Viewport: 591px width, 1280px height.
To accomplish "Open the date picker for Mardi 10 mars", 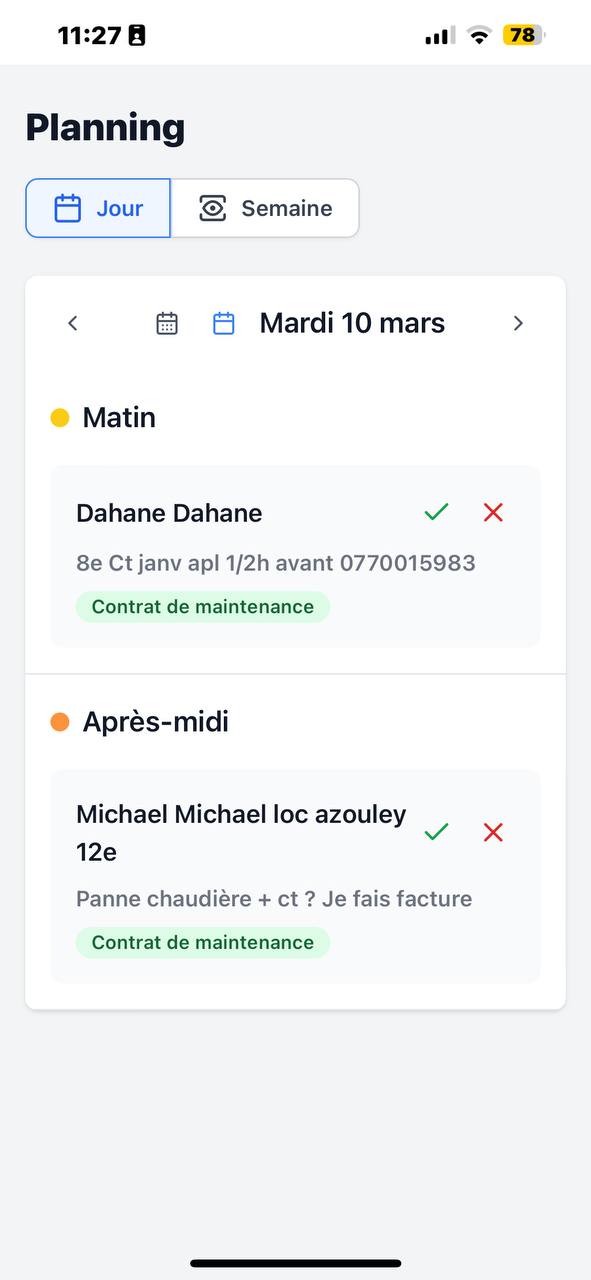I will [x=352, y=322].
